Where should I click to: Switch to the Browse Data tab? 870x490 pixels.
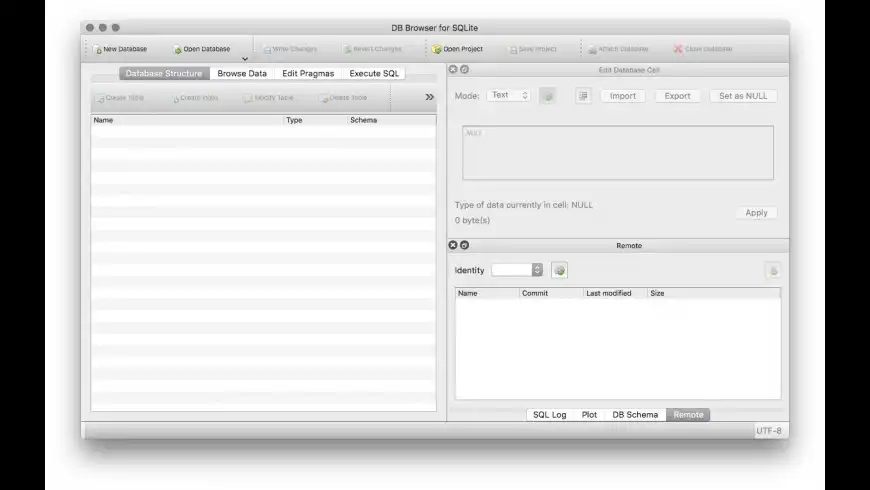[242, 73]
